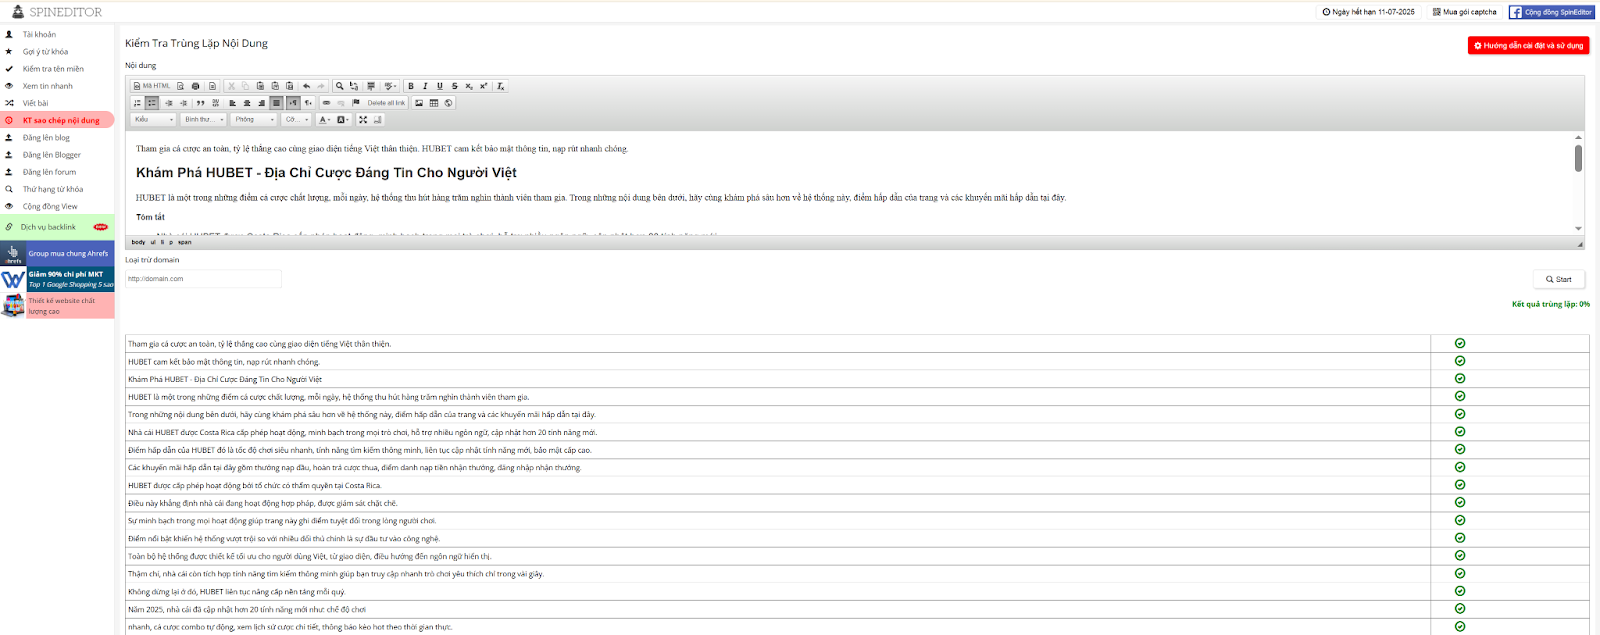Click Hướng dẫn cài đặt và sử dụng button
Viewport: 1600px width, 635px height.
pyautogui.click(x=1528, y=45)
